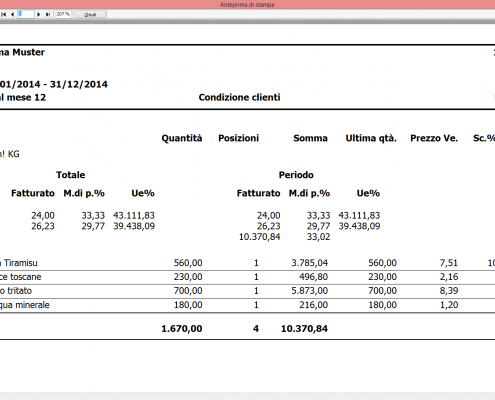Click the Totale section label

[x=70, y=175]
